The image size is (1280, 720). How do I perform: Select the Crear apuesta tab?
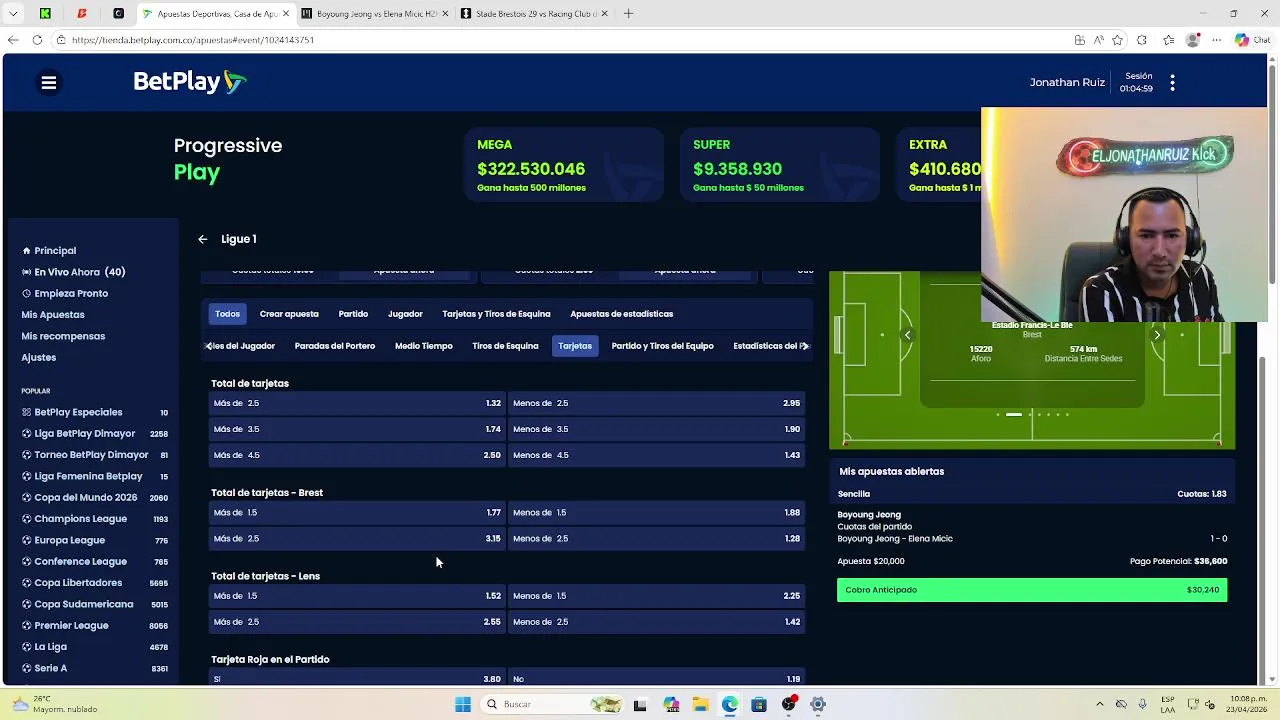click(x=289, y=314)
